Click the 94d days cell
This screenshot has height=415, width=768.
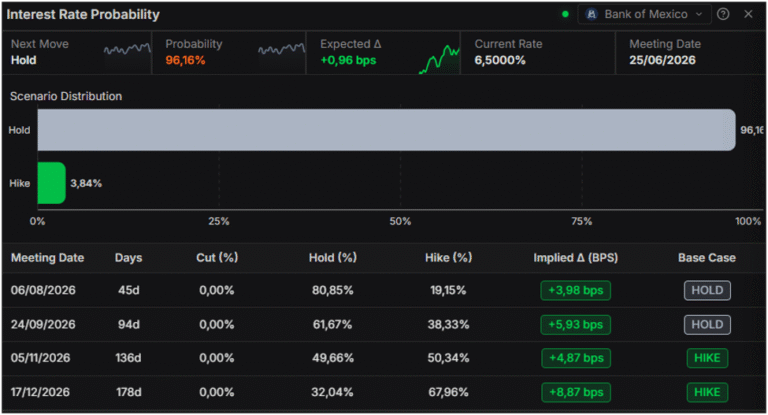coord(128,324)
